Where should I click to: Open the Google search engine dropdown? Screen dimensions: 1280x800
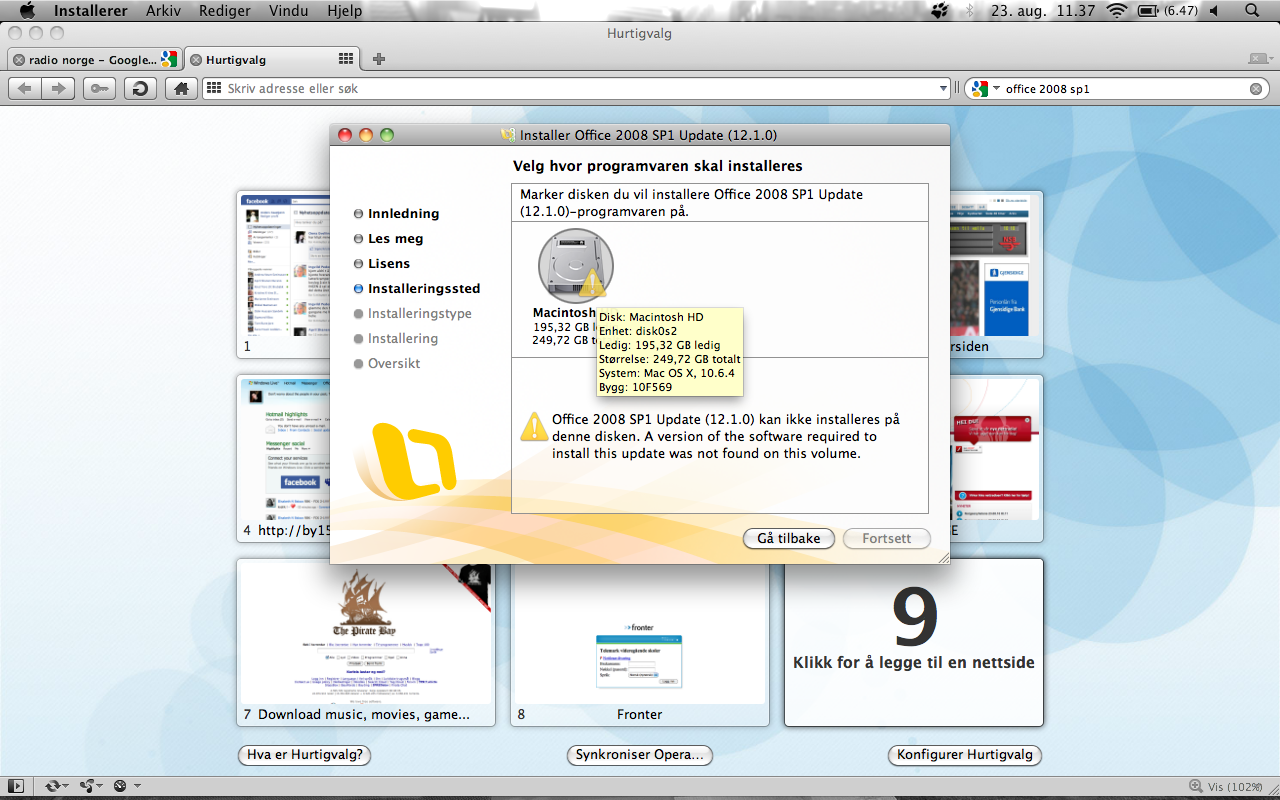tap(985, 88)
